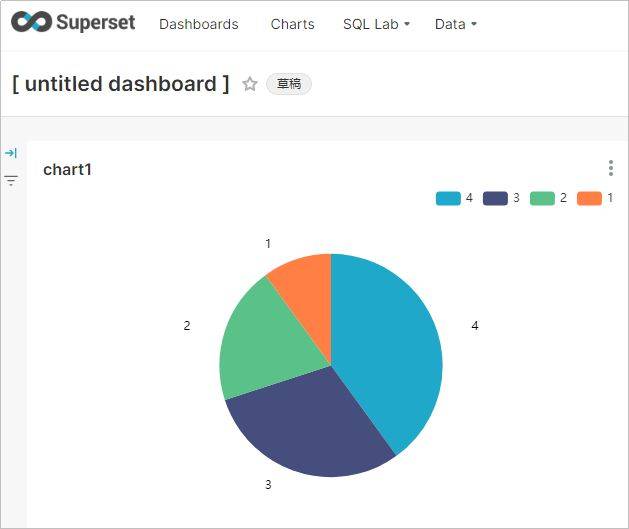629x529 pixels.
Task: Click the chart1 title link
Action: [68, 170]
